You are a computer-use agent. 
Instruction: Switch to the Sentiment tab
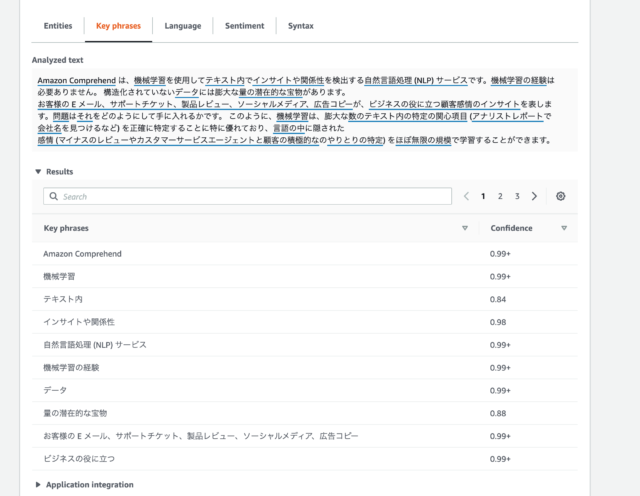[x=244, y=25]
